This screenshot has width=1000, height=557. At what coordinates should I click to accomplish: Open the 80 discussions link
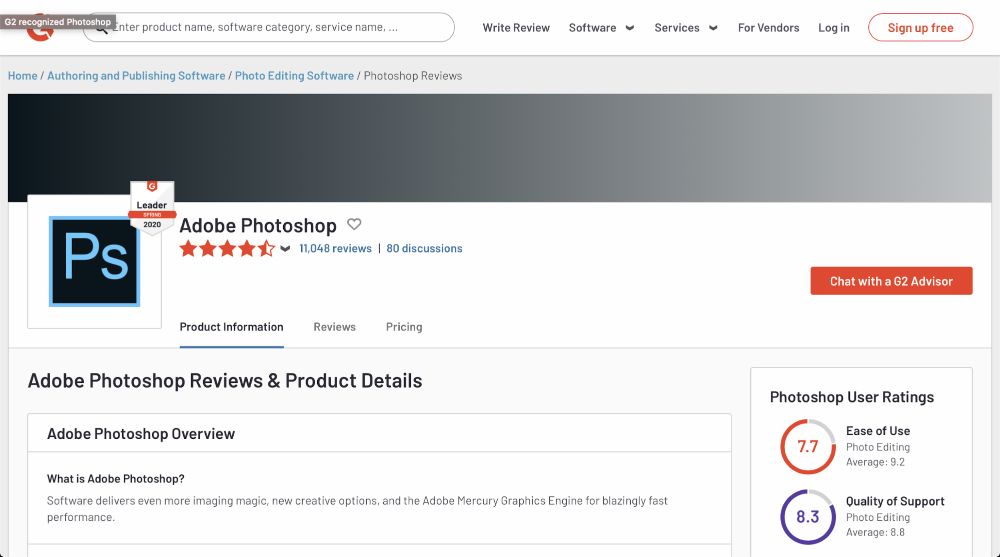point(424,248)
